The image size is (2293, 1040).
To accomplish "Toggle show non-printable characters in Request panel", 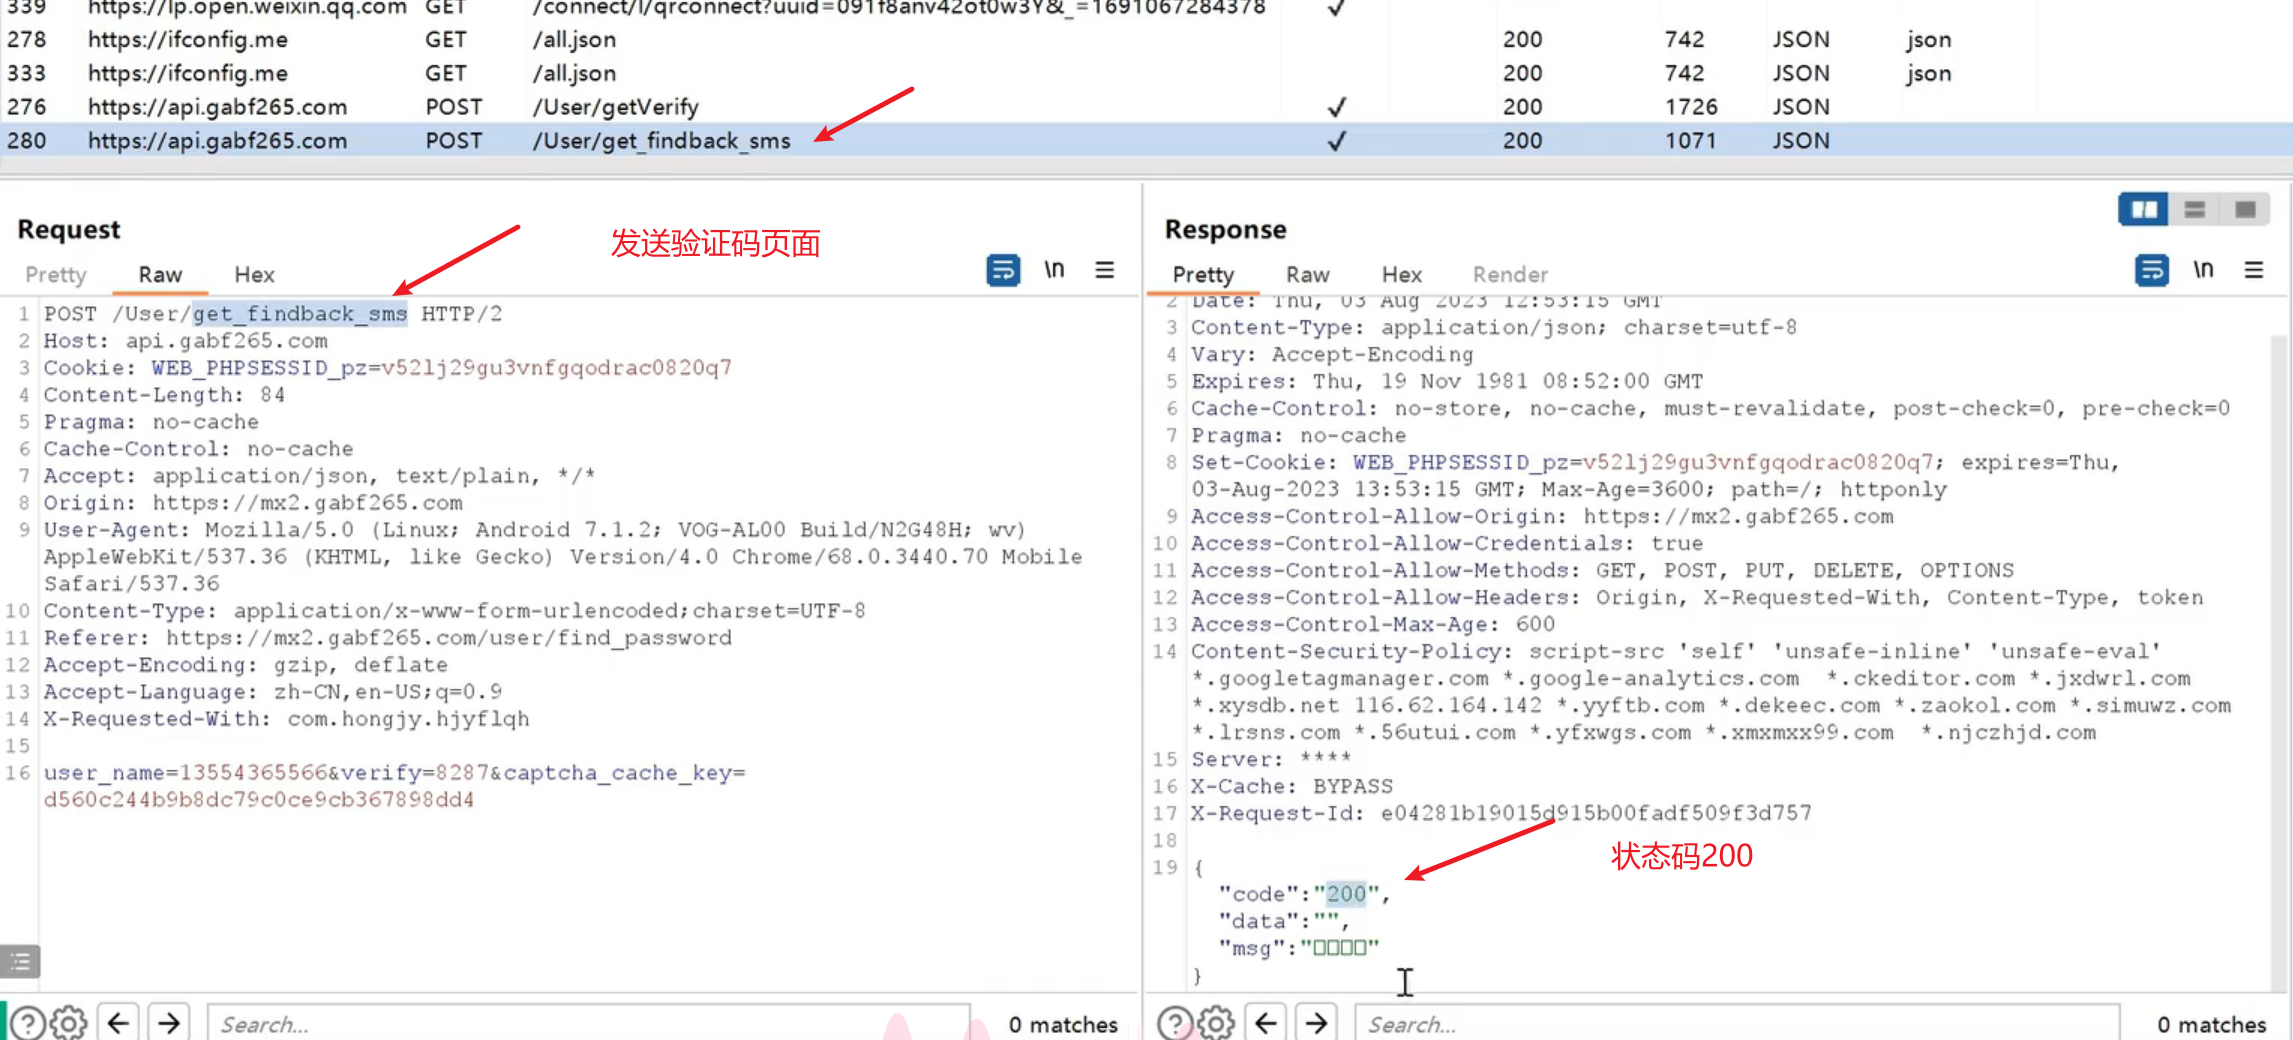I will click(x=1054, y=270).
